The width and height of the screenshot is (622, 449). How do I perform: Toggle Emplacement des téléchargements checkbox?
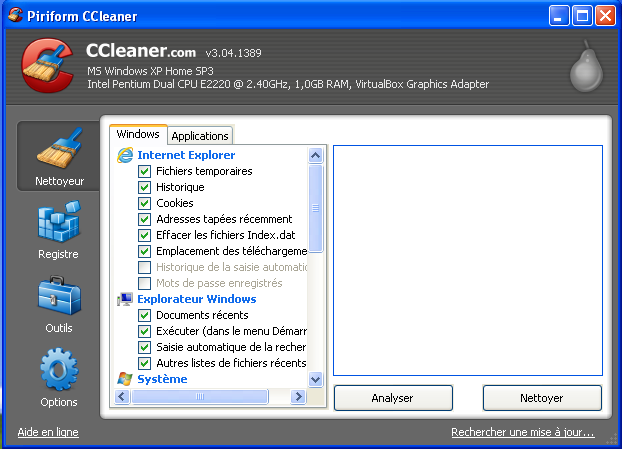click(x=144, y=251)
